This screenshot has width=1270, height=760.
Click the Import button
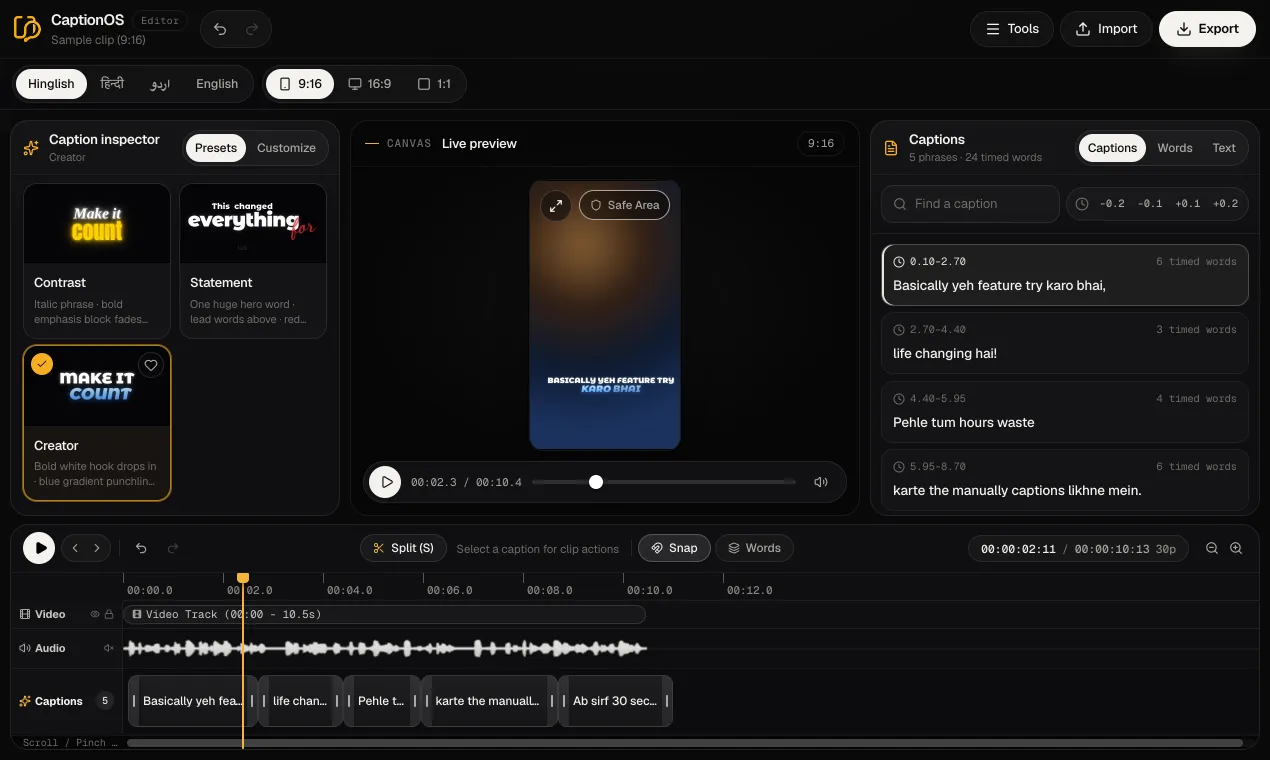1106,29
